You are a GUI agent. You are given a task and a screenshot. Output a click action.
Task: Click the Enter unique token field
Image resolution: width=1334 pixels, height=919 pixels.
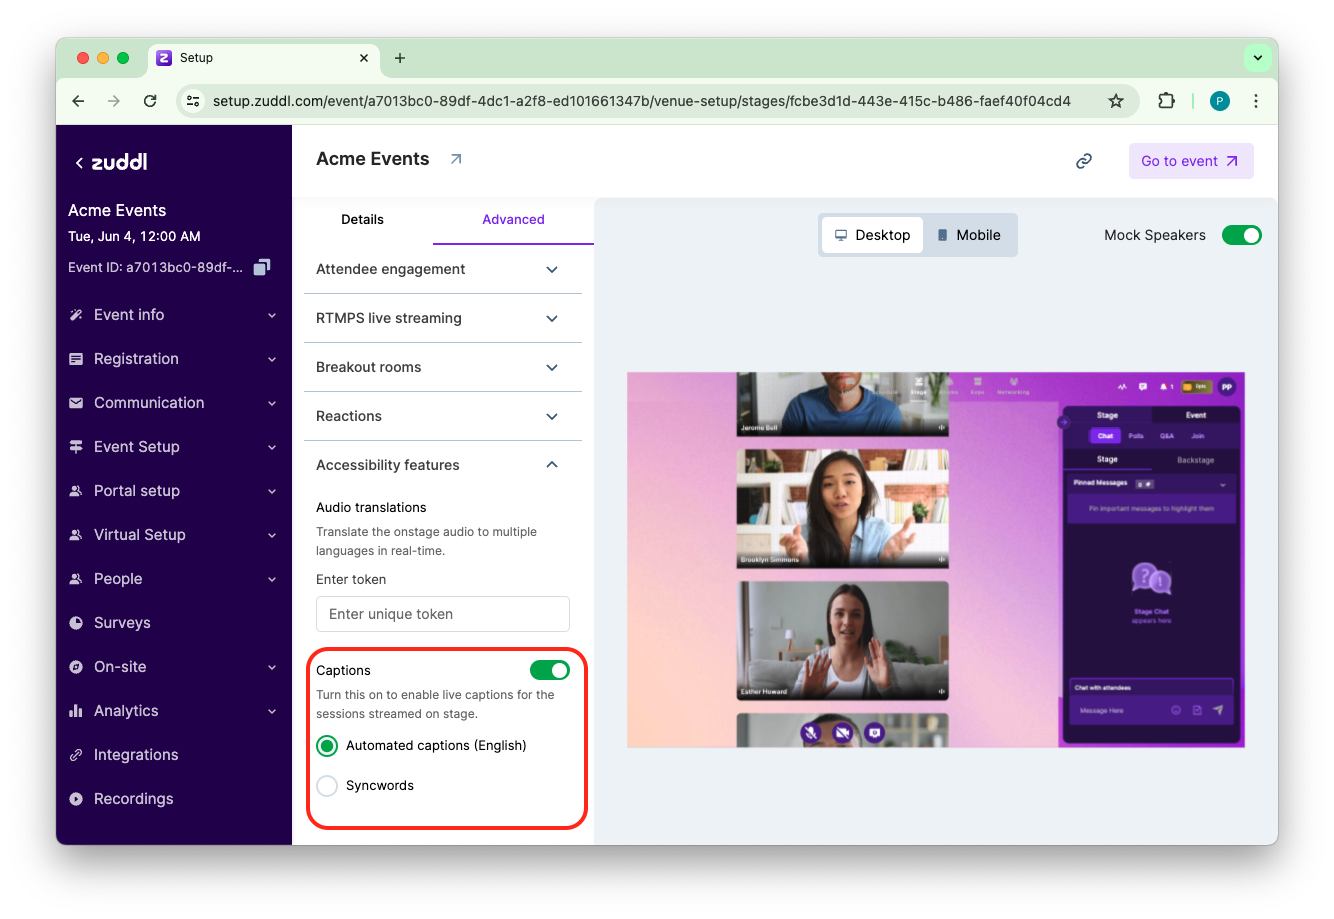443,614
